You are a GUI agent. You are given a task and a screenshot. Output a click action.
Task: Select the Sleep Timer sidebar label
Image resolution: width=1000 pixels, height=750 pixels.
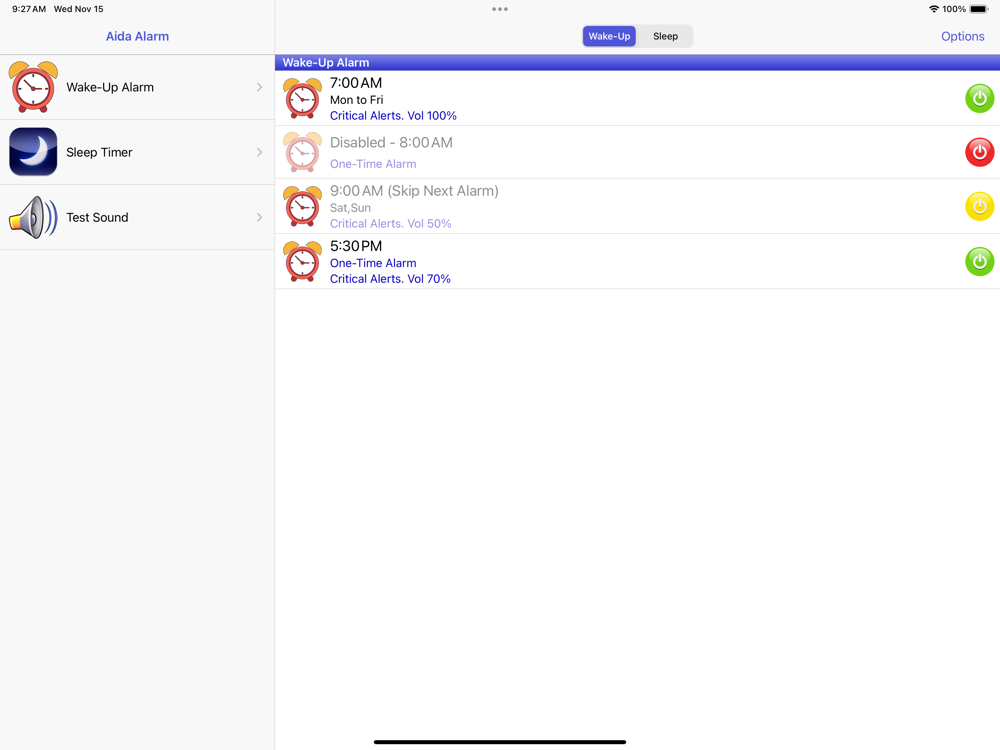(99, 152)
